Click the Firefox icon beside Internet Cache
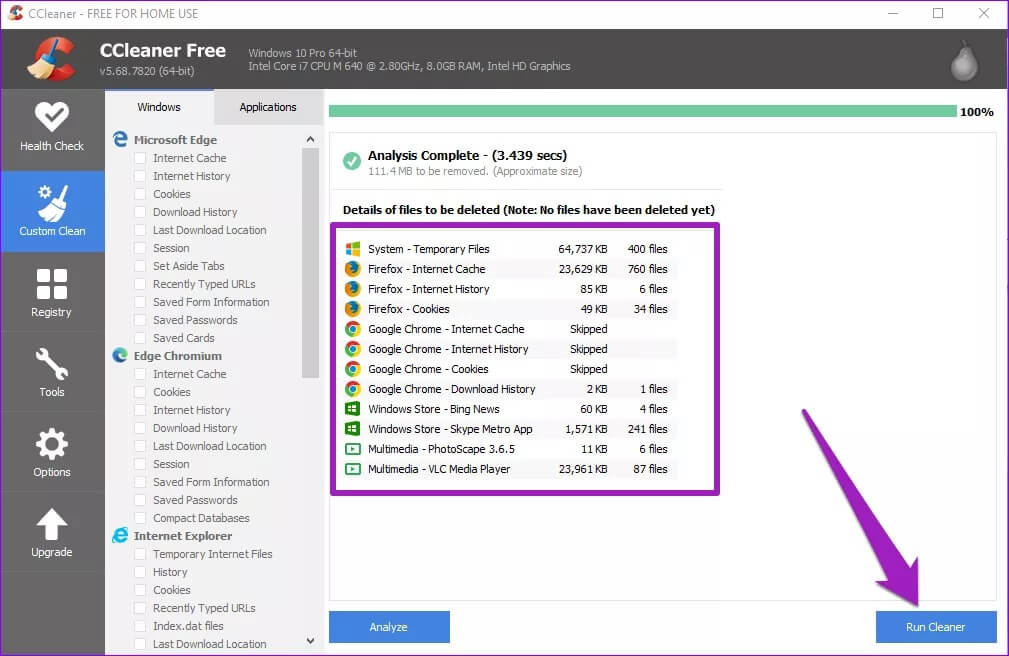 (x=353, y=268)
